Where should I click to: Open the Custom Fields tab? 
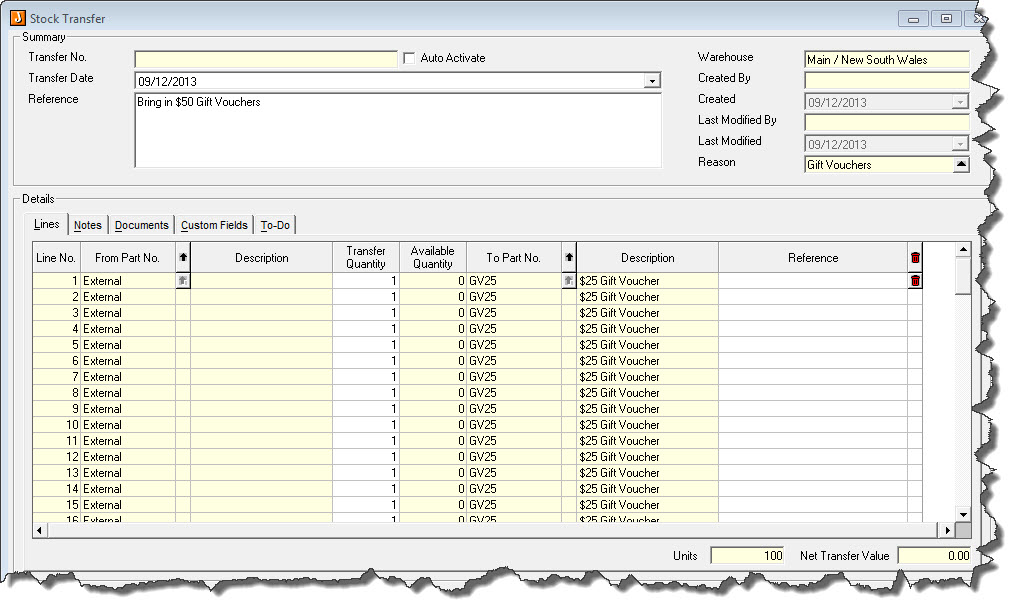pos(214,225)
